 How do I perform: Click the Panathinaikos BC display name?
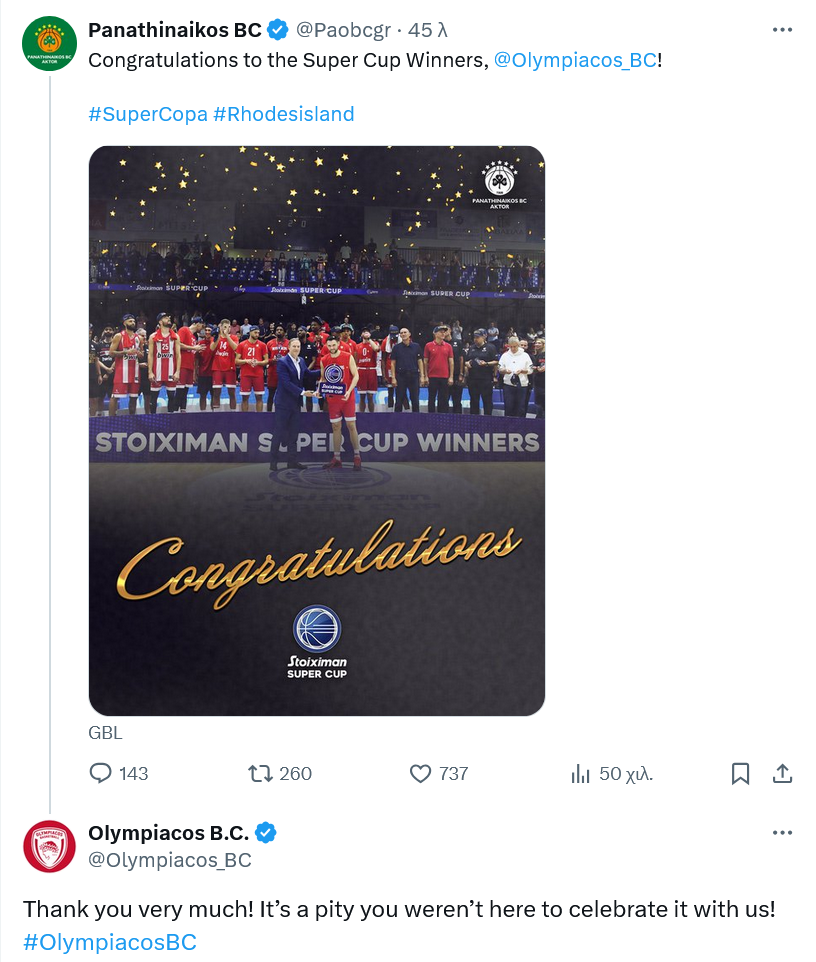pyautogui.click(x=175, y=30)
